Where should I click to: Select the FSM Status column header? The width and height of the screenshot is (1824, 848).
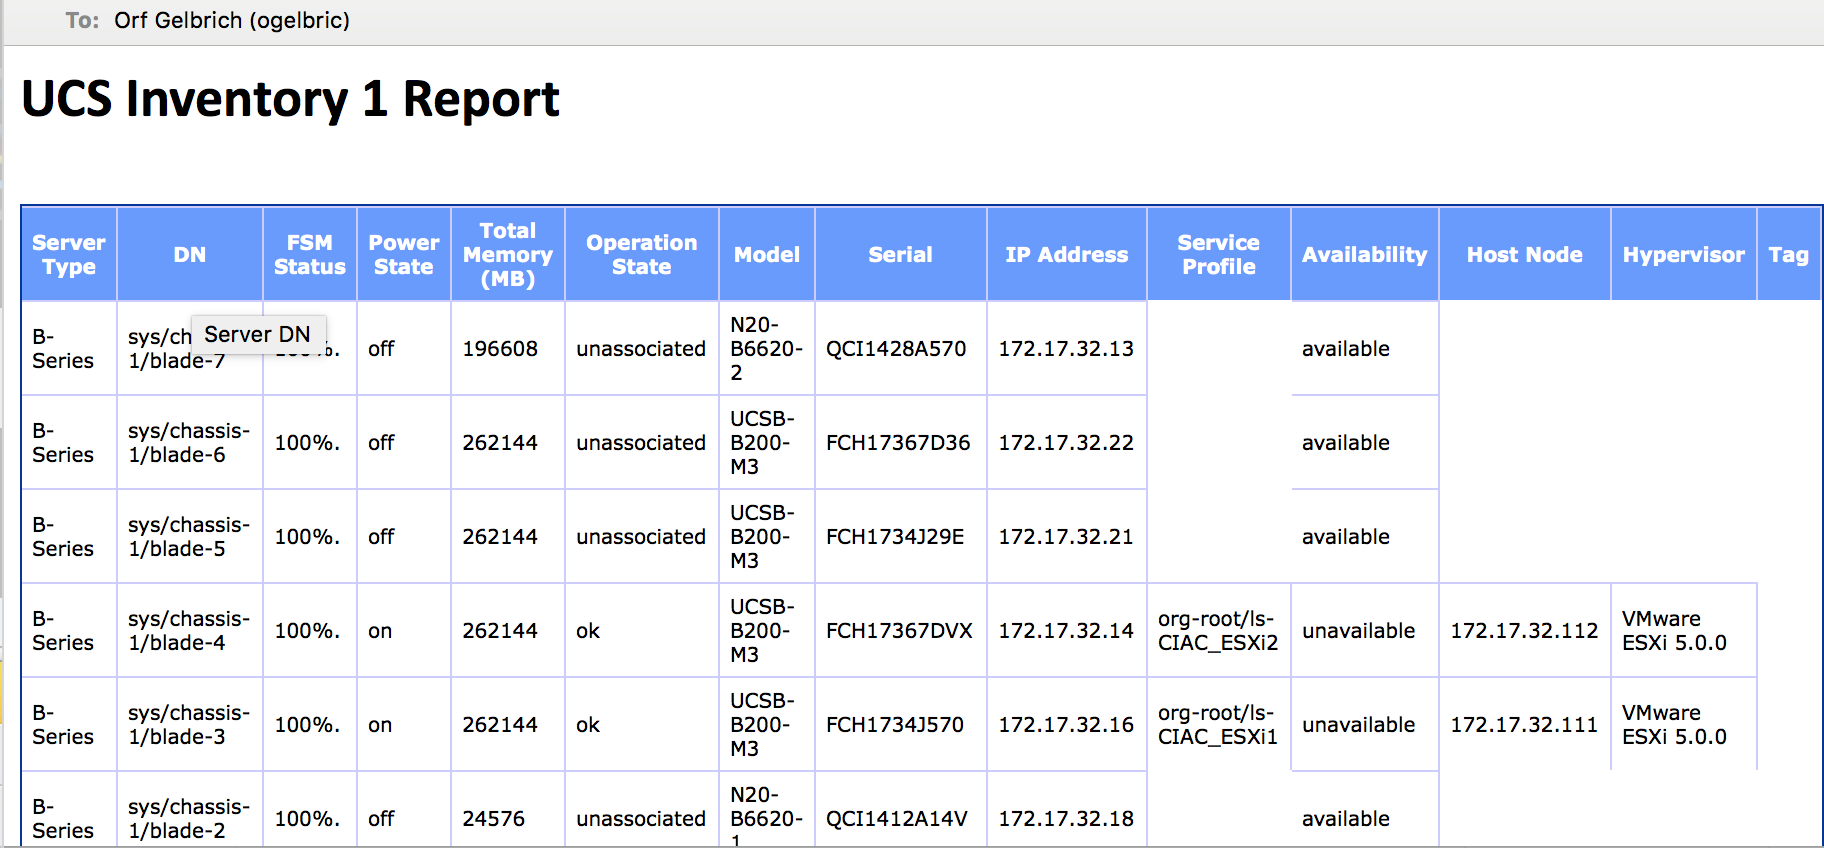pos(310,254)
